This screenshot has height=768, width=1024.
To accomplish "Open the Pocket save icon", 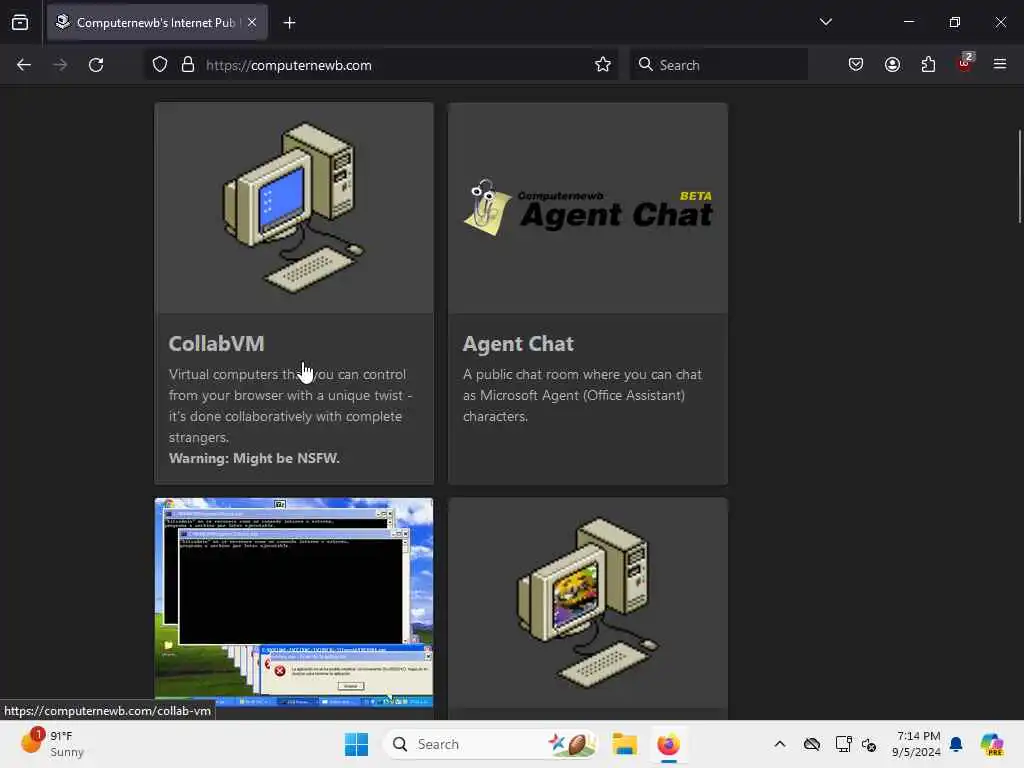I will pyautogui.click(x=856, y=65).
